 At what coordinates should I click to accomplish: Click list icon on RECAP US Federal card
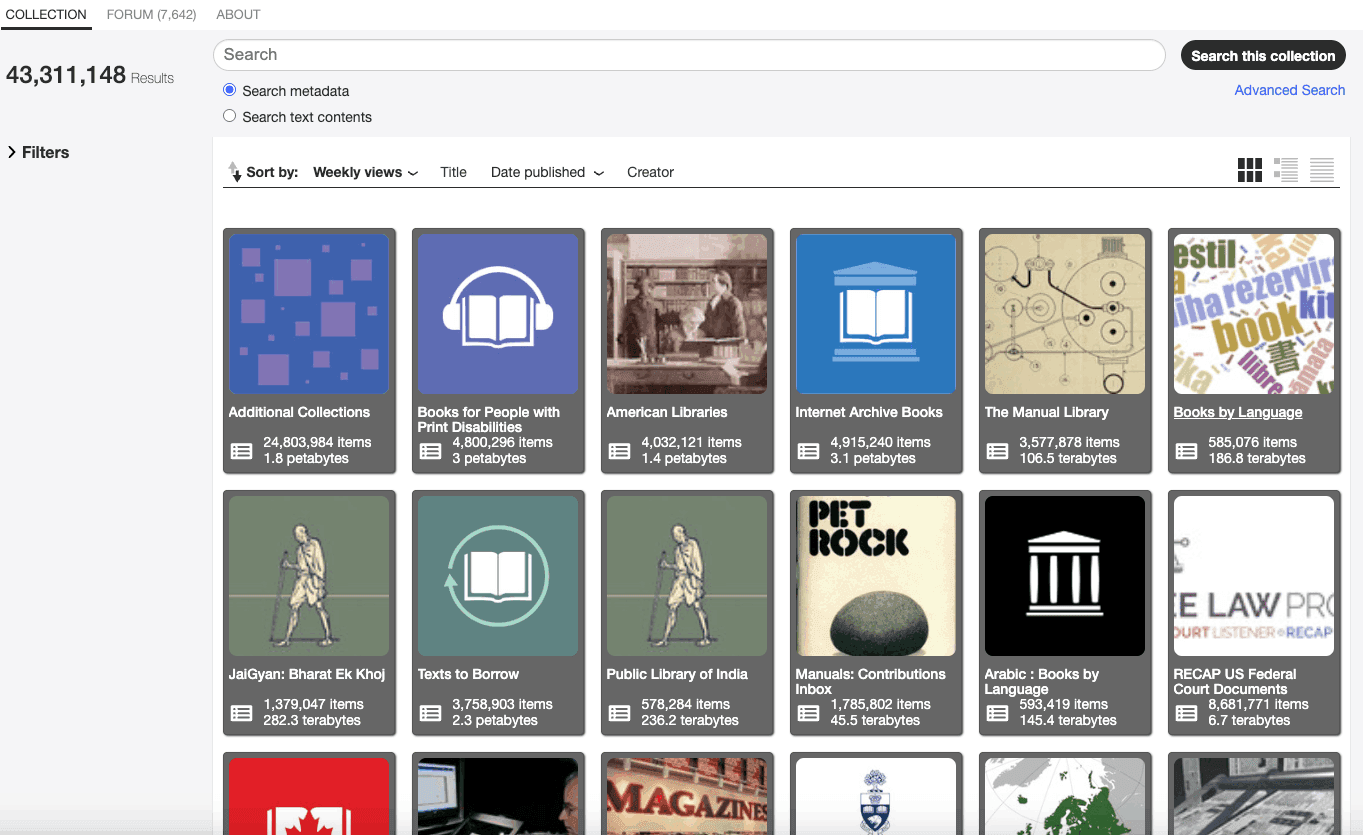[x=1187, y=713]
